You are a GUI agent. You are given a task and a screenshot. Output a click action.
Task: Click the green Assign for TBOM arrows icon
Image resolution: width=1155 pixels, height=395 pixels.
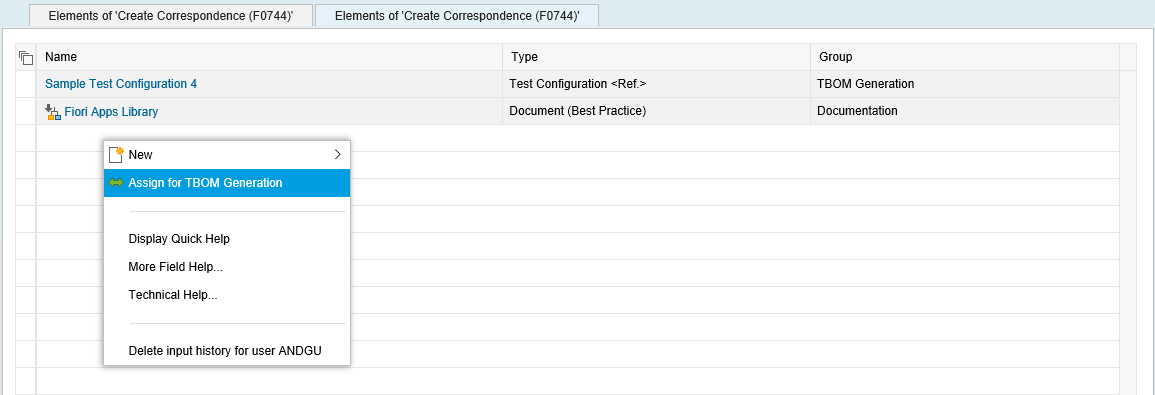coord(116,183)
